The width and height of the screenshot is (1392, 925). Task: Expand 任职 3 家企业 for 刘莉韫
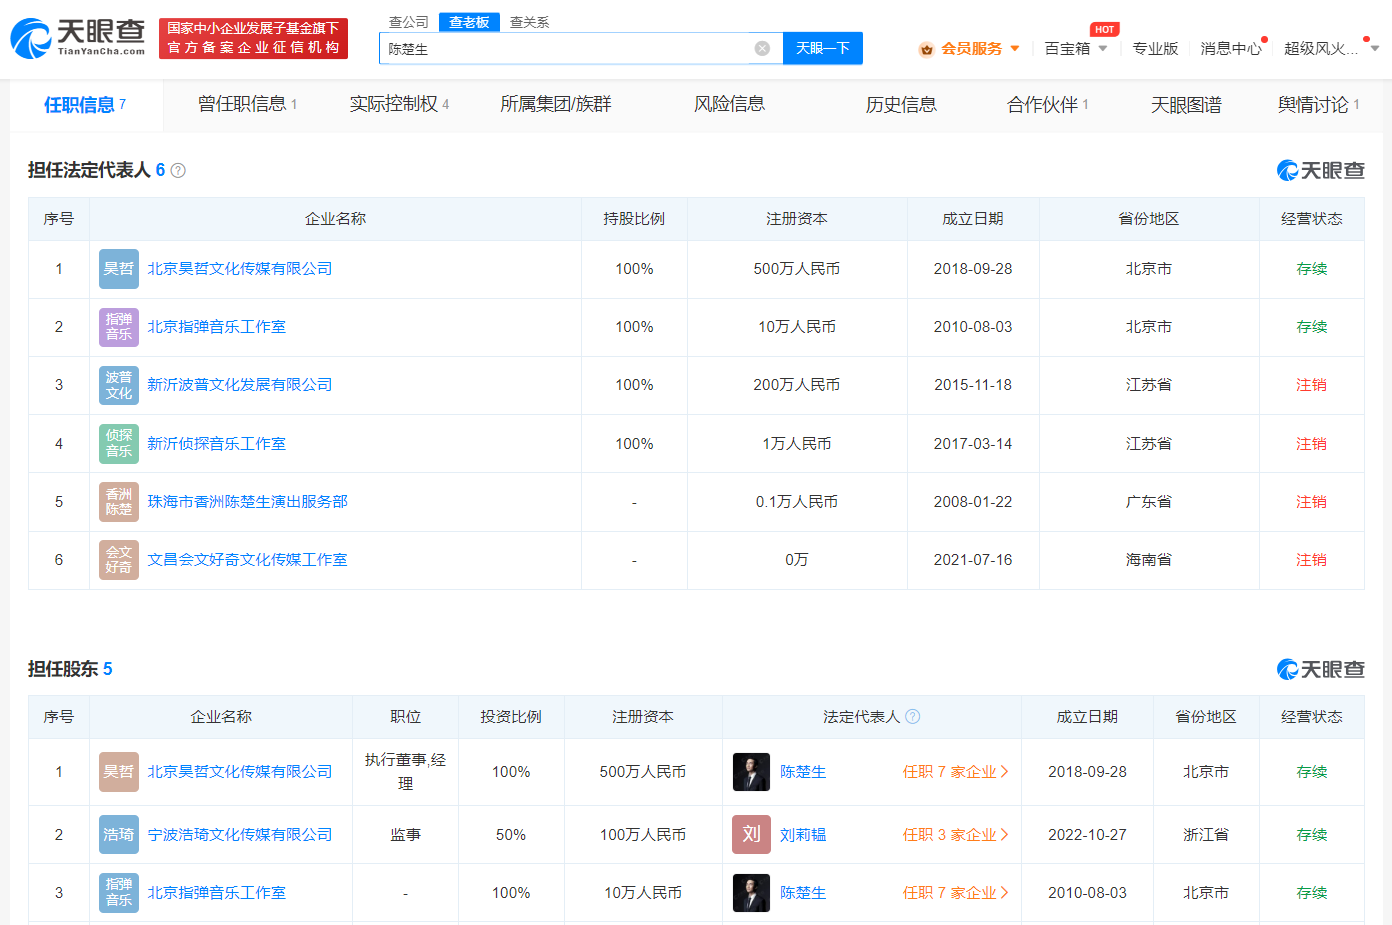956,835
